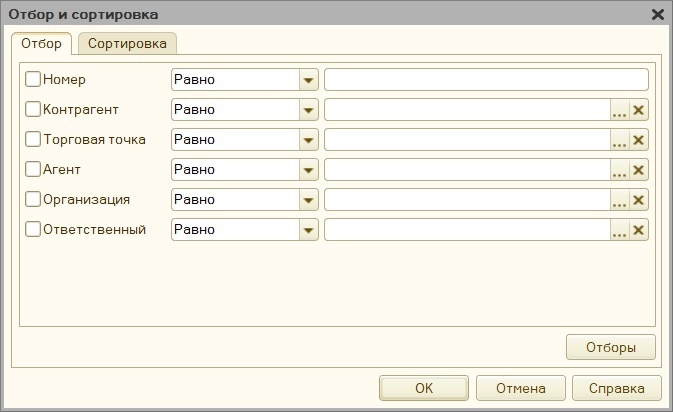Check the Организация filter checkbox

[x=33, y=200]
